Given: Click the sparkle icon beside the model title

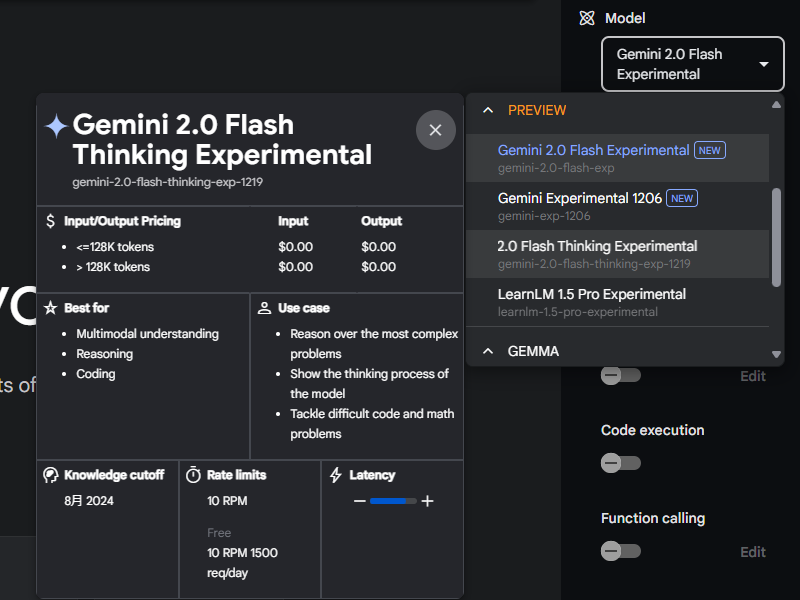Looking at the screenshot, I should click(x=56, y=125).
